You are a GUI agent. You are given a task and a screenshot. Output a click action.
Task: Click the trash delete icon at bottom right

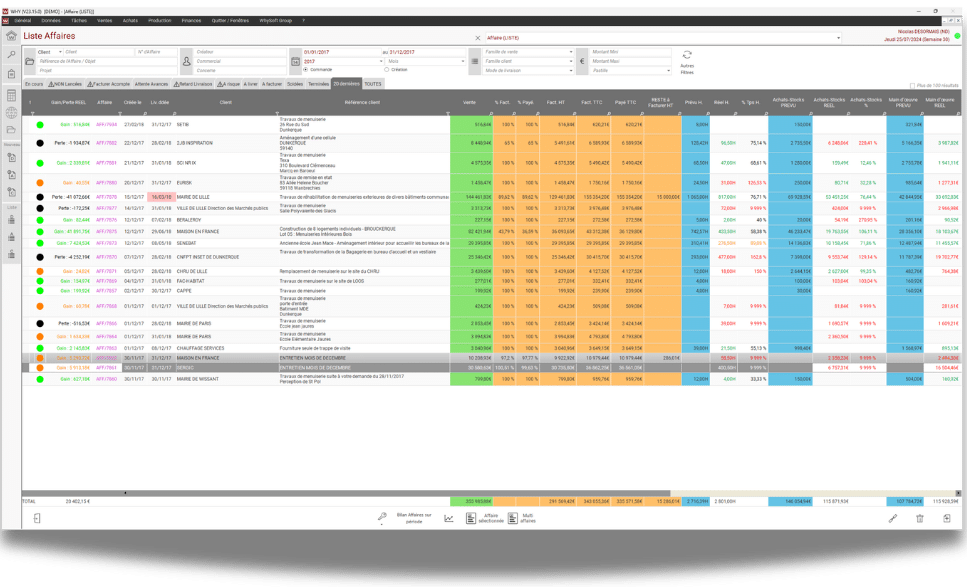pos(920,519)
